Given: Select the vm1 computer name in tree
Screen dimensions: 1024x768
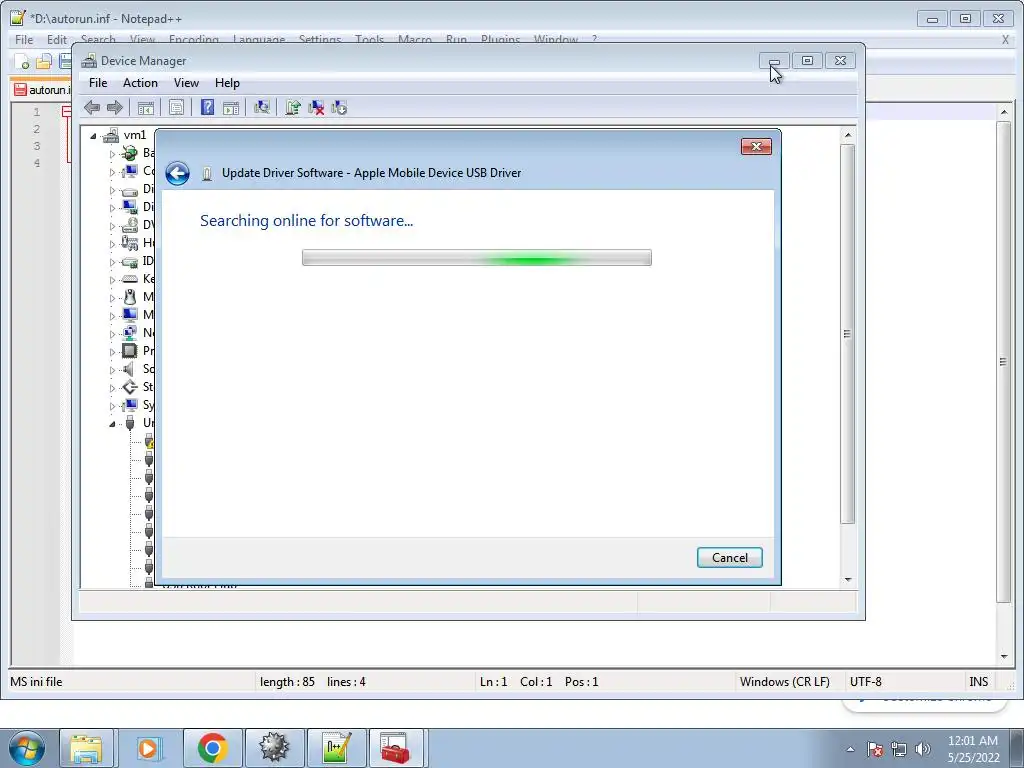Looking at the screenshot, I should 135,135.
